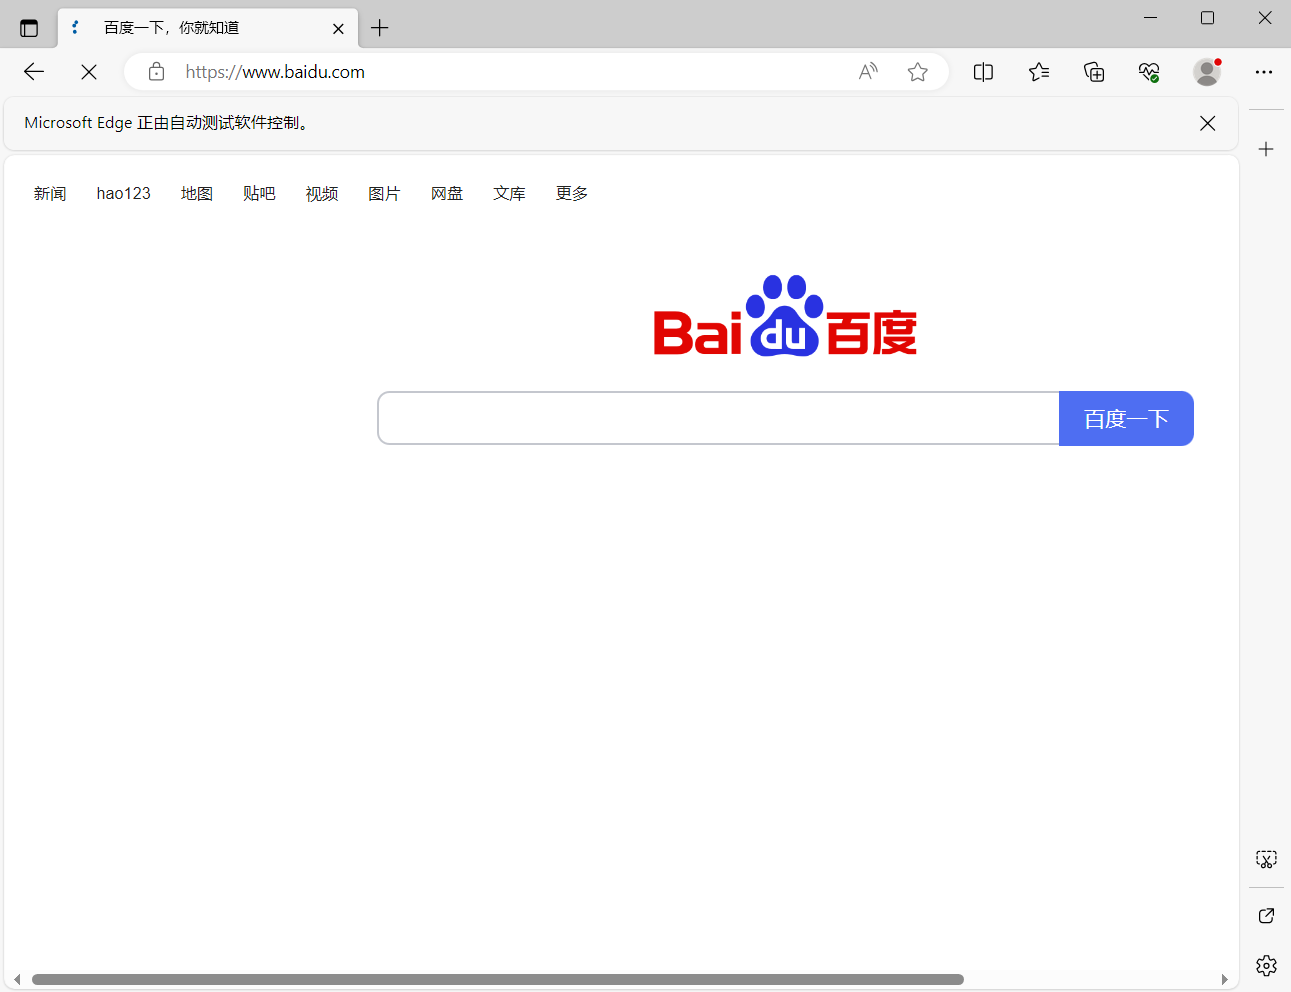Go back with the back arrow
The width and height of the screenshot is (1291, 992).
(x=34, y=72)
